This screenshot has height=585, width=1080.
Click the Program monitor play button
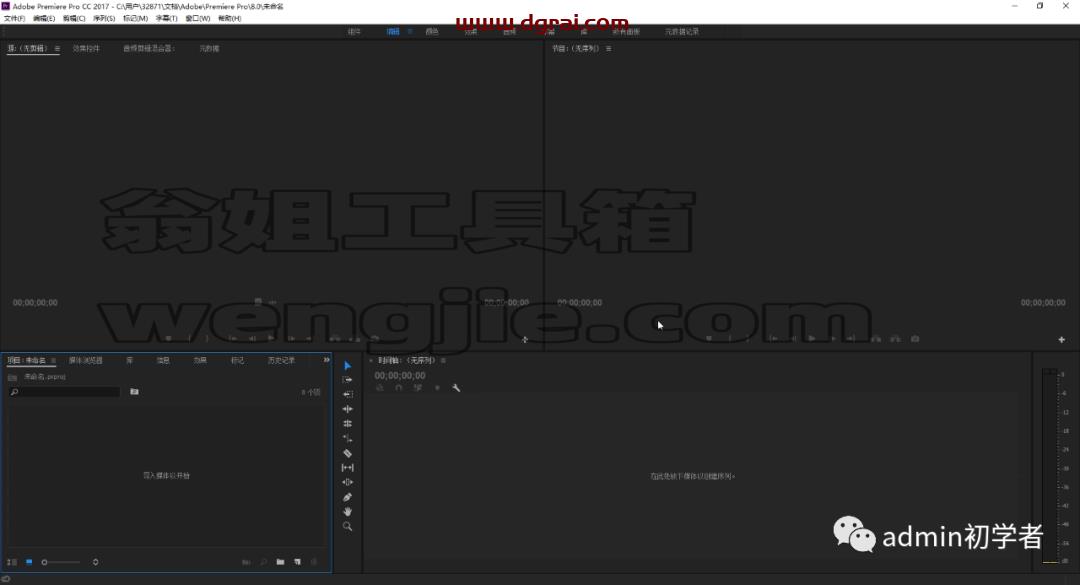[x=812, y=338]
